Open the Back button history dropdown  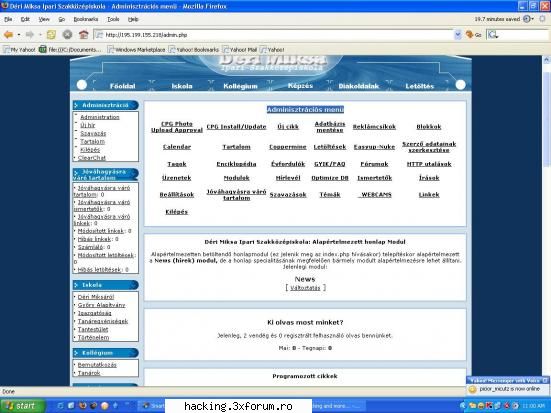click(19, 34)
